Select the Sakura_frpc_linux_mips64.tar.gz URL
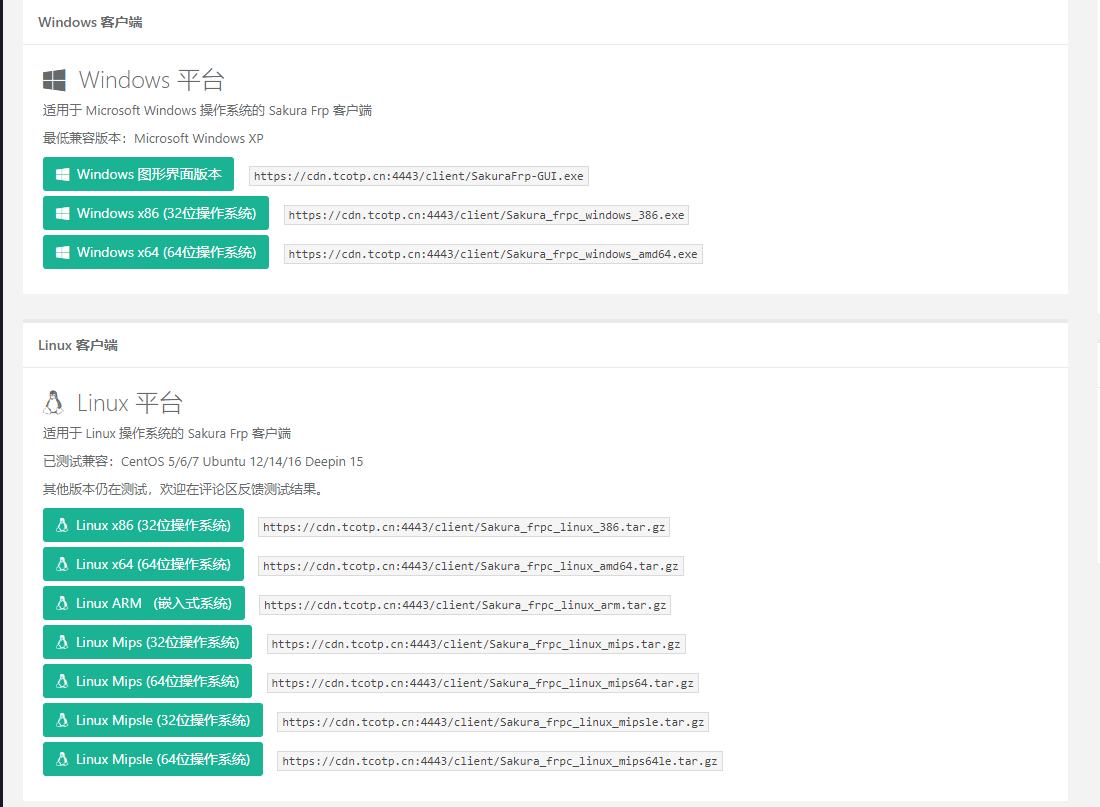 483,683
